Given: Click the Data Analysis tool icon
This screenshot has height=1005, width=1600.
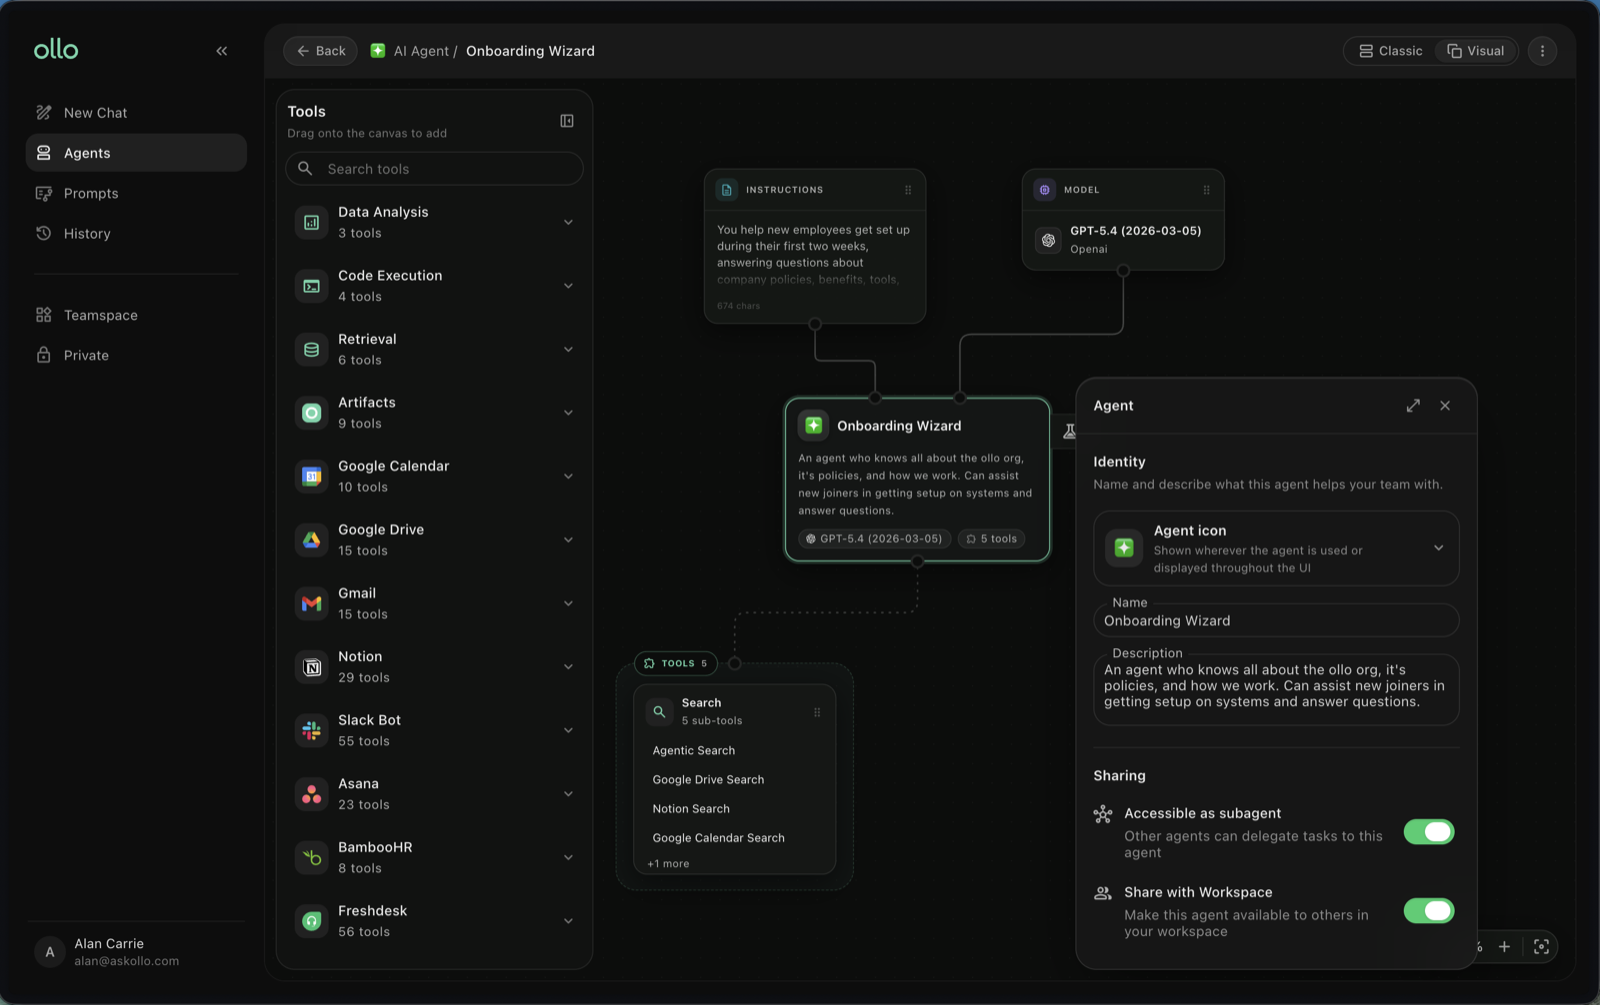Looking at the screenshot, I should point(312,222).
